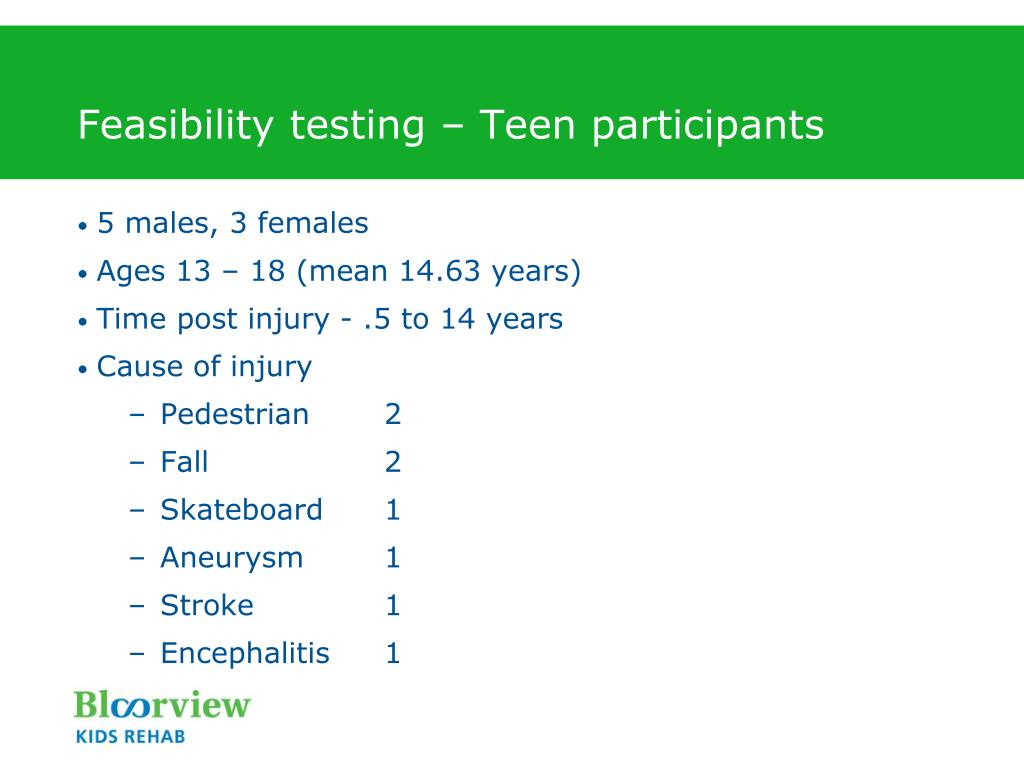Select the '5 males, 3 females' bullet

point(232,223)
